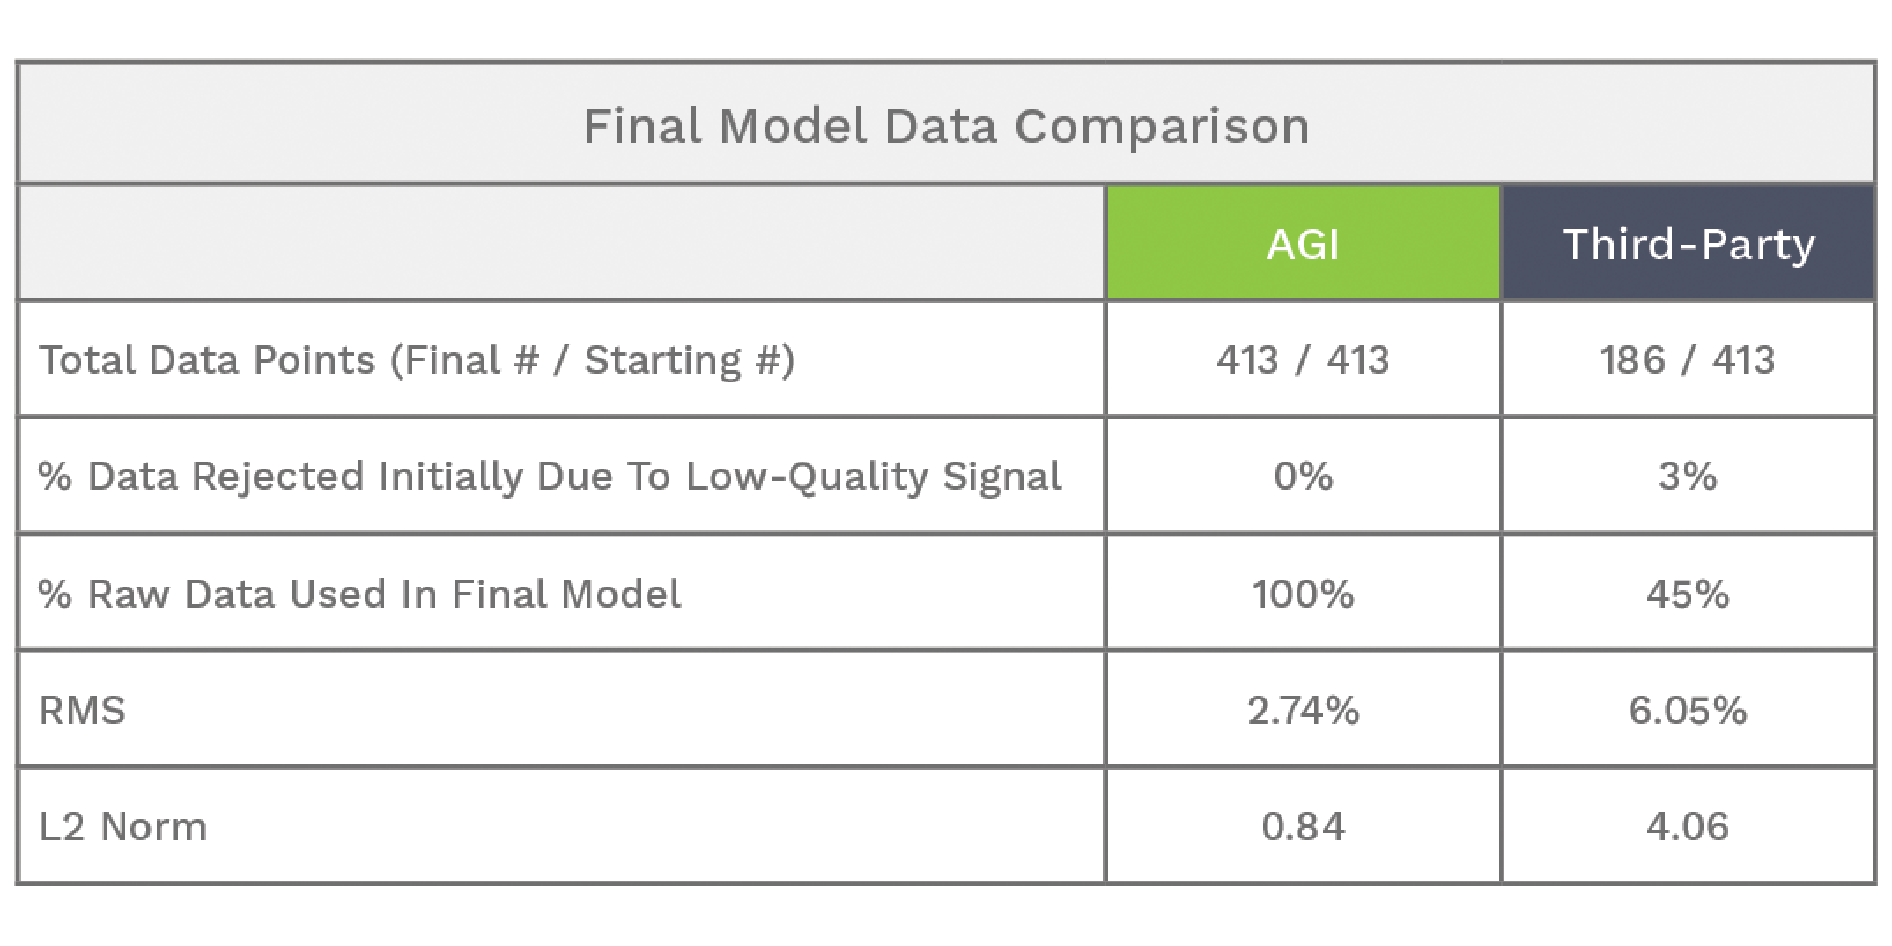Viewport: 1892px width, 946px height.
Task: Click the AGI 0% rejected cell
Action: pyautogui.click(x=1303, y=476)
